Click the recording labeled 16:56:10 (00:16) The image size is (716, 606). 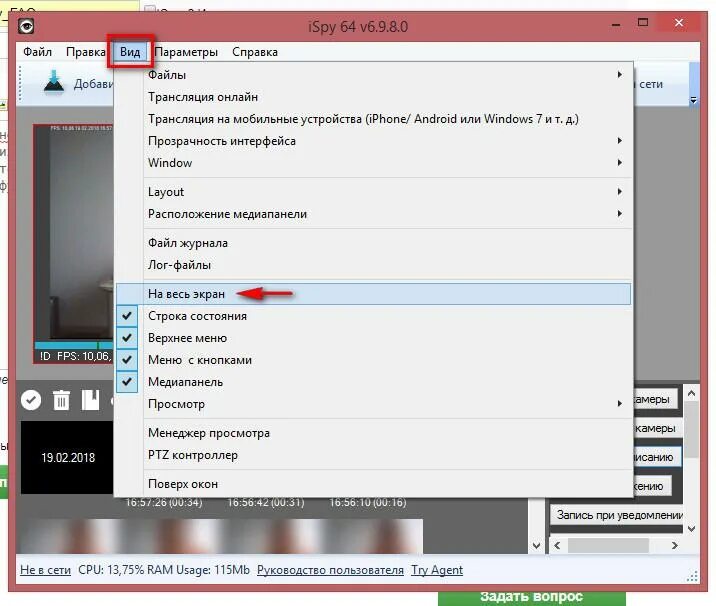(x=368, y=502)
